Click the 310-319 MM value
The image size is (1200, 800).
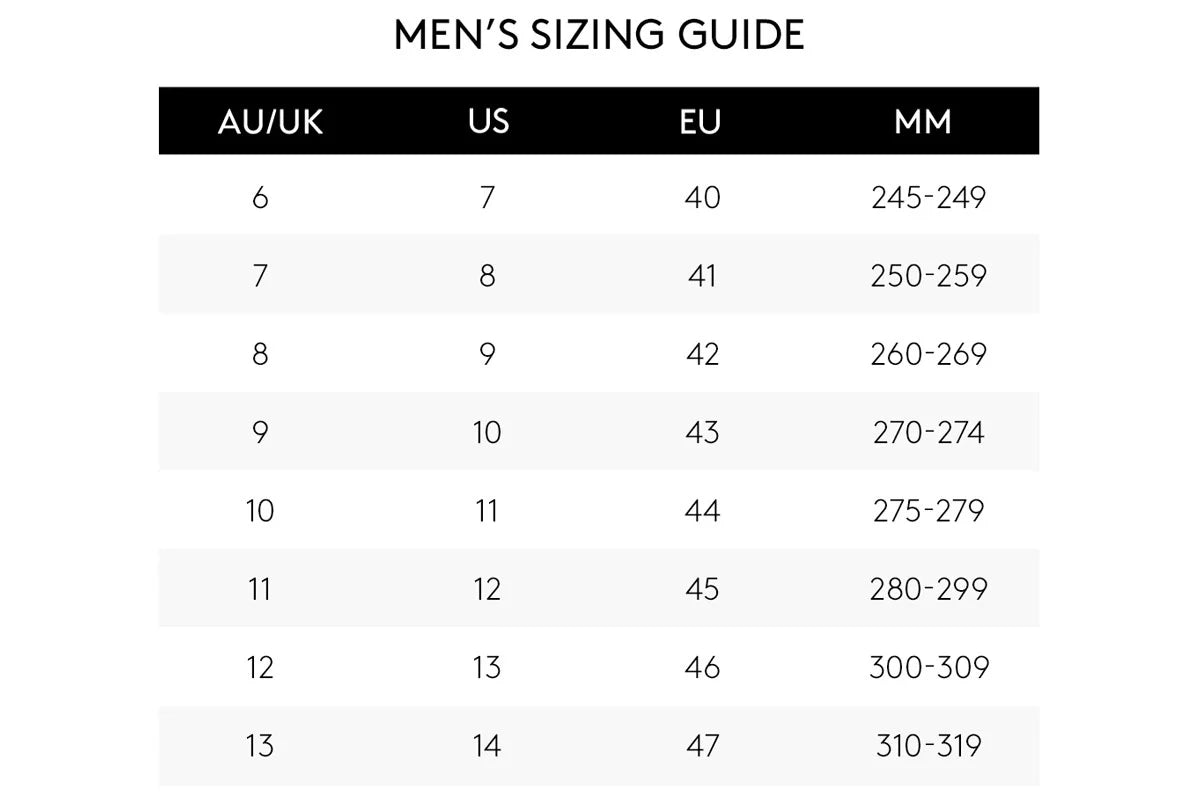[928, 746]
